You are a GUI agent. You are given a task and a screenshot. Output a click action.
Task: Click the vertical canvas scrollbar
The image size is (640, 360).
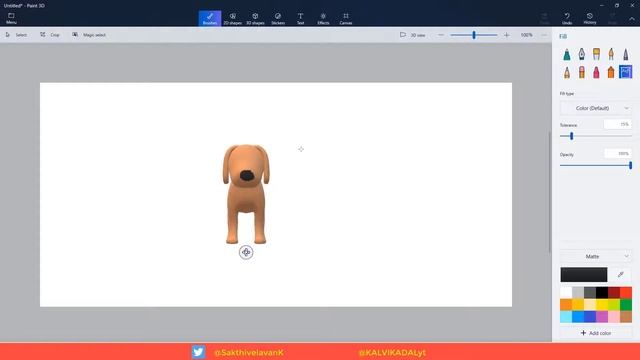(549, 193)
